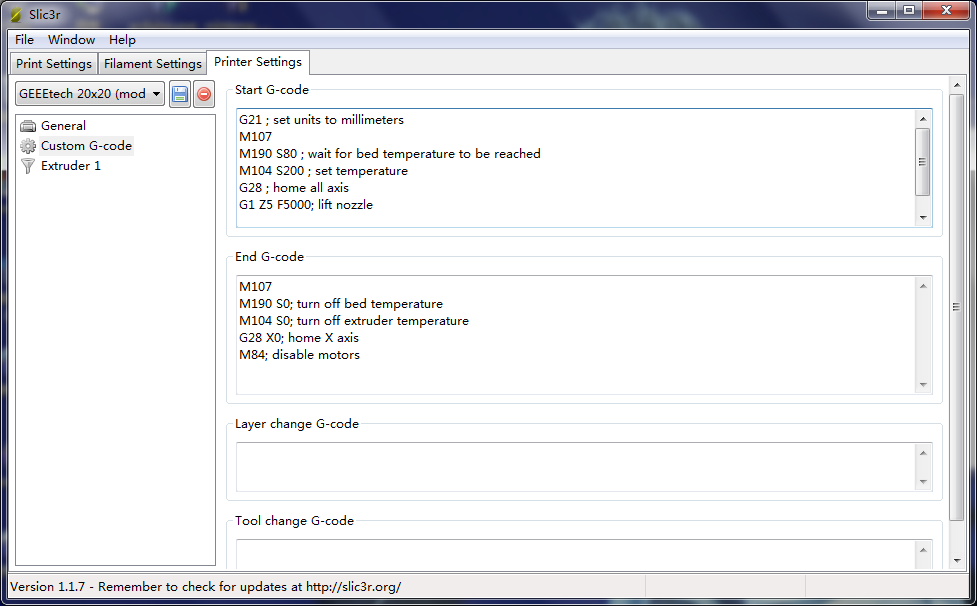
Task: Click the 'M104 S0; turn off extruder temperature' line
Action: click(354, 321)
